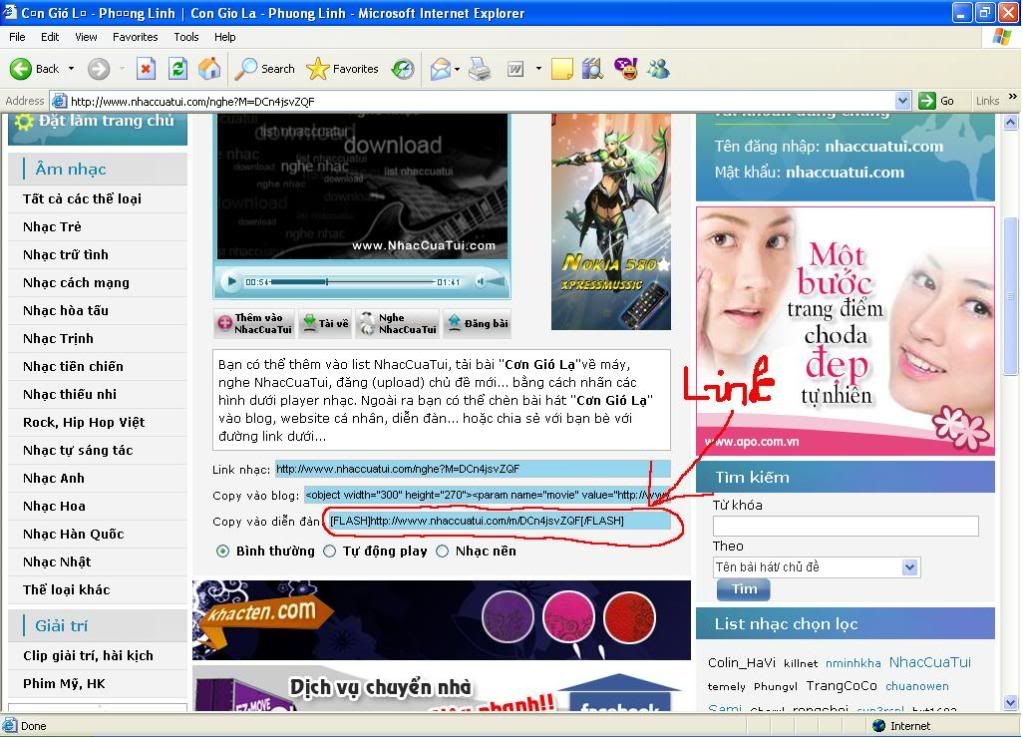This screenshot has height=737, width=1023.
Task: Click the Forward arrow toolbar icon
Action: click(x=99, y=68)
